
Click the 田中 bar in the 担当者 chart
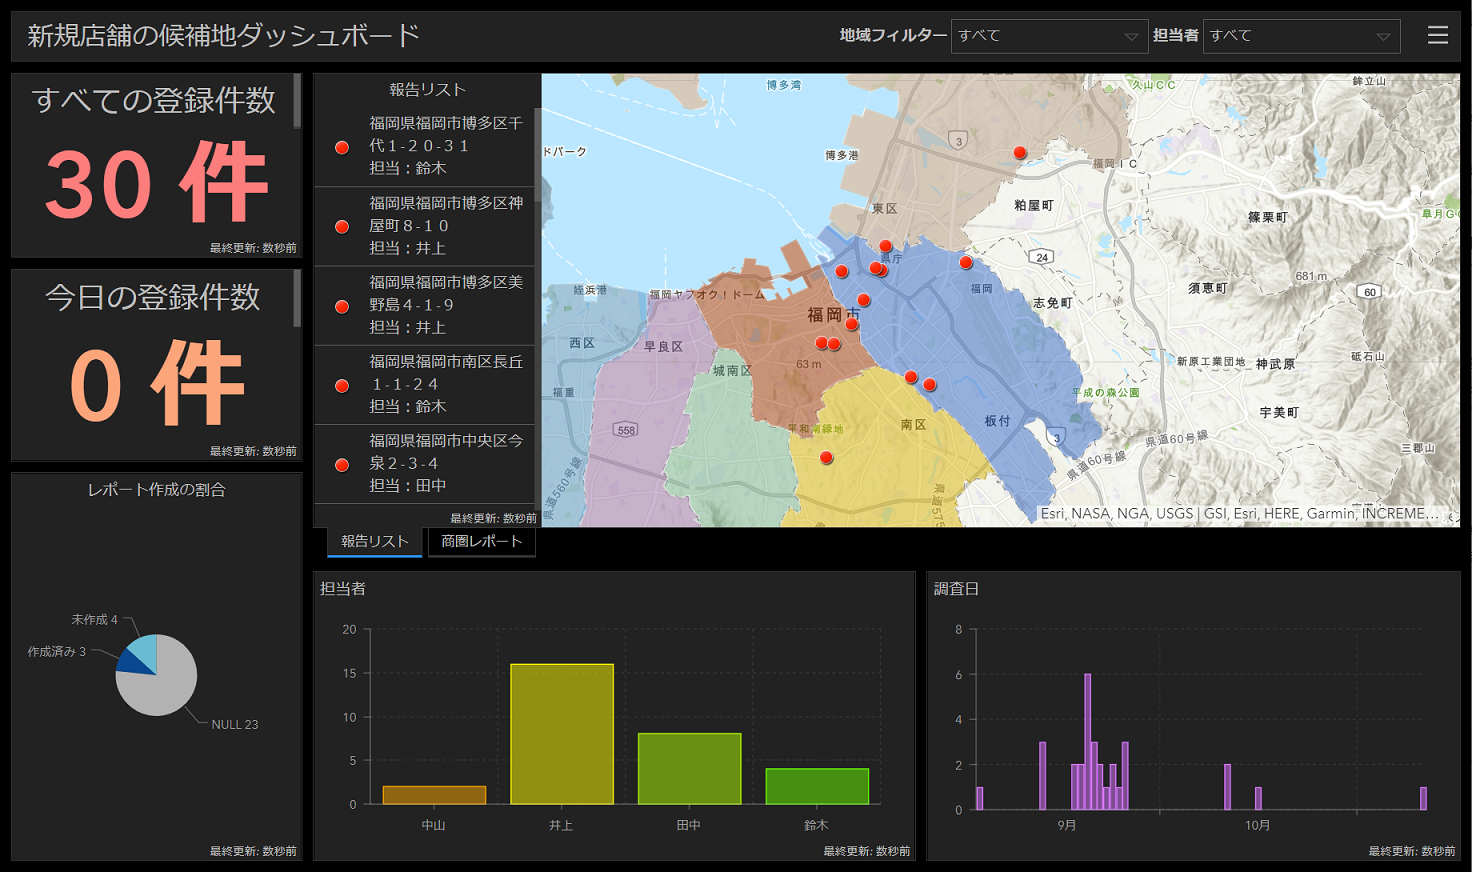click(x=689, y=768)
